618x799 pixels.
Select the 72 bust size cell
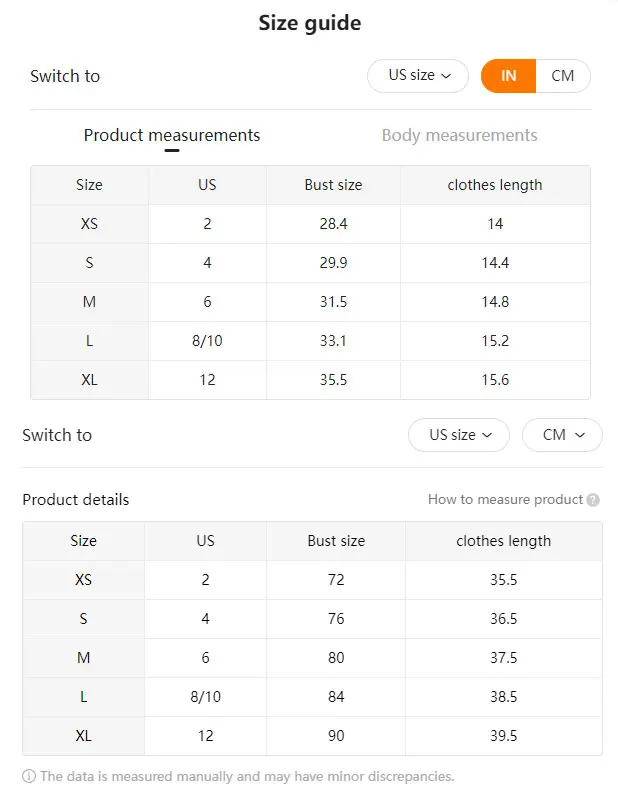click(336, 580)
